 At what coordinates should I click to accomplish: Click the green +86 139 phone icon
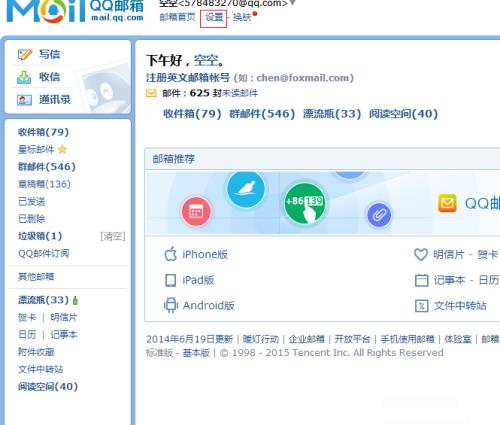point(304,203)
